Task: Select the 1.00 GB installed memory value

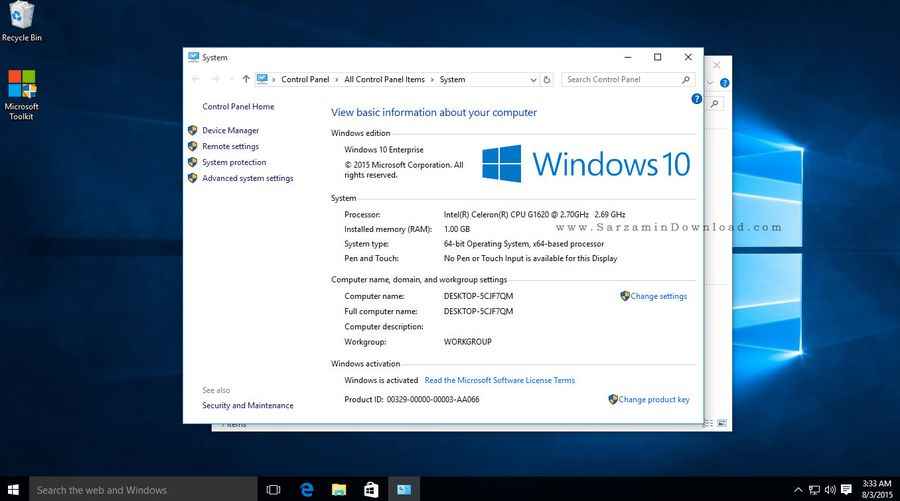Action: tap(457, 229)
